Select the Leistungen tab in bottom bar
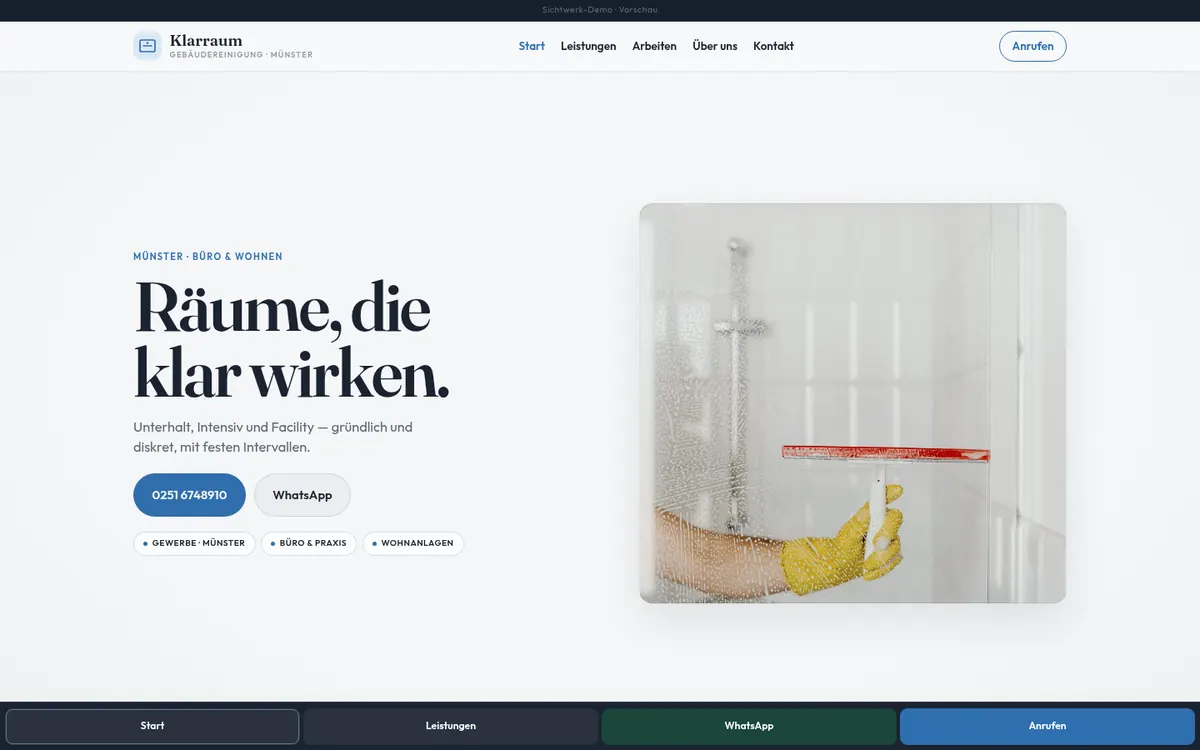The image size is (1200, 750). [x=451, y=726]
